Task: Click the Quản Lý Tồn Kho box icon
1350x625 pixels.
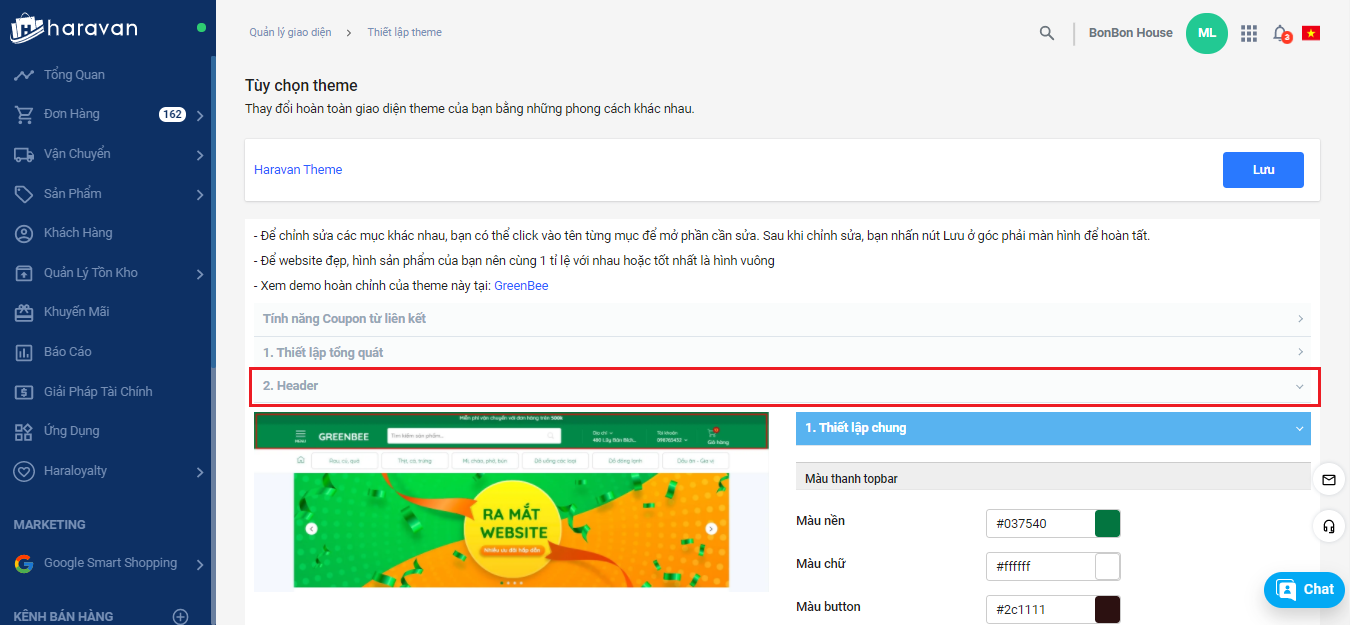Action: coord(24,273)
